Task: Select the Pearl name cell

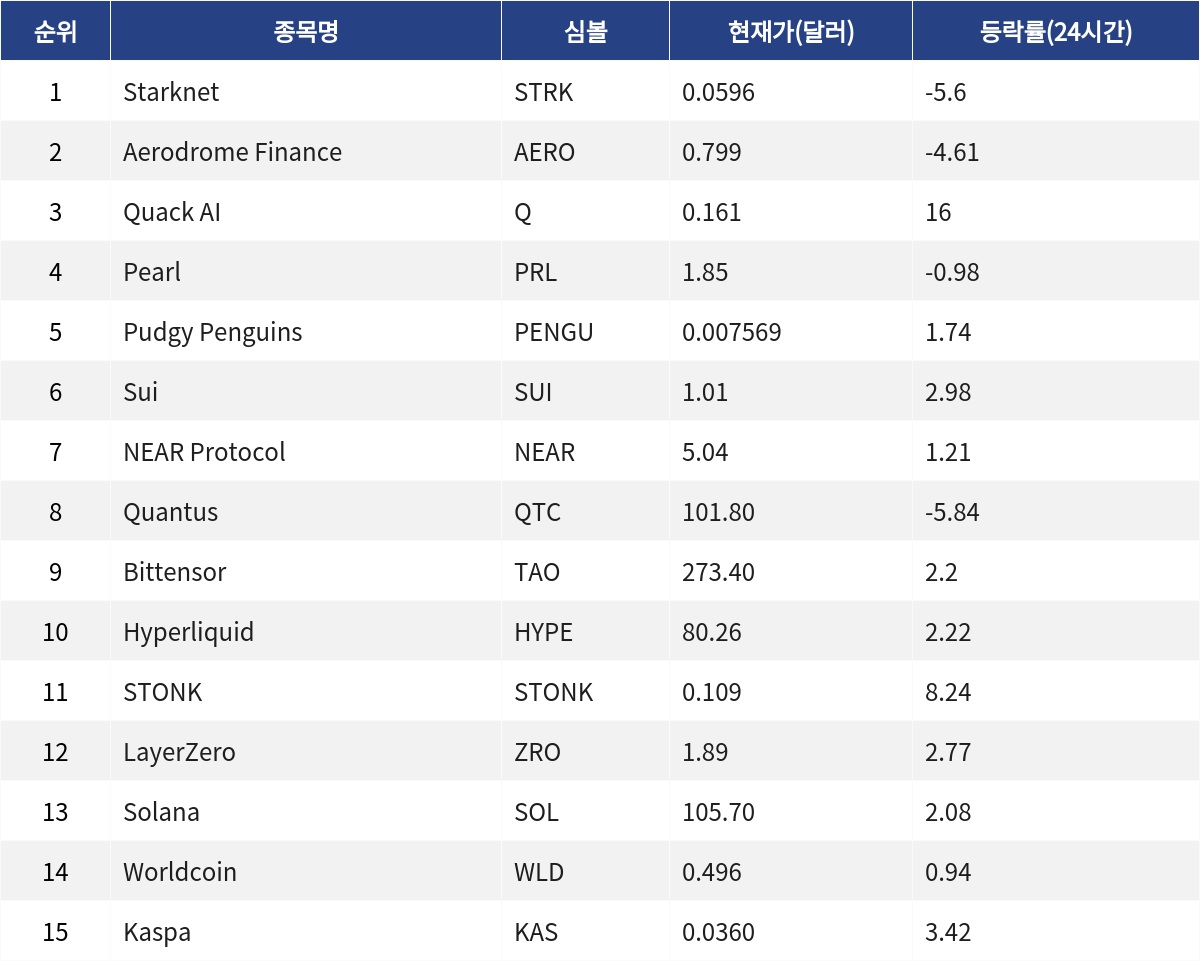Action: 306,272
